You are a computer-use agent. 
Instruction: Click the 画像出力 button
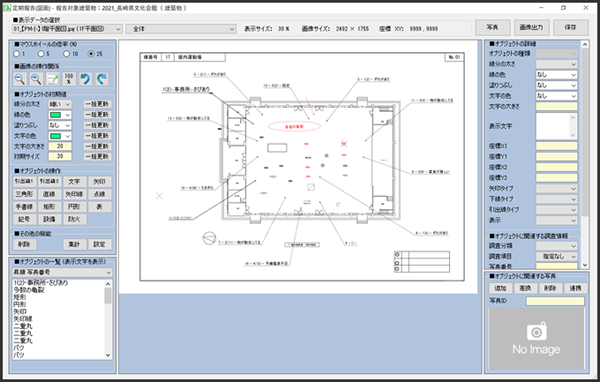tap(532, 27)
